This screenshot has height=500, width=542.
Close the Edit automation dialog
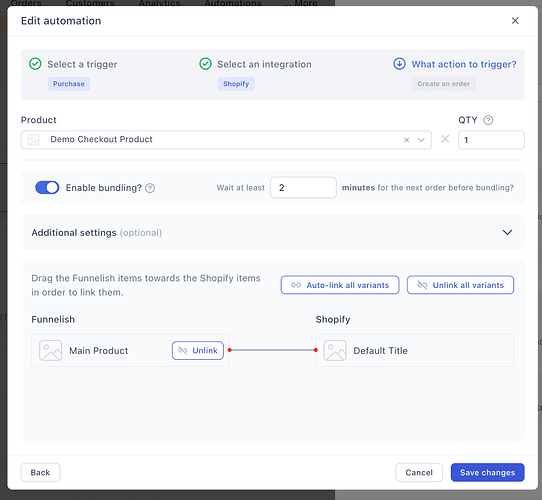click(515, 21)
